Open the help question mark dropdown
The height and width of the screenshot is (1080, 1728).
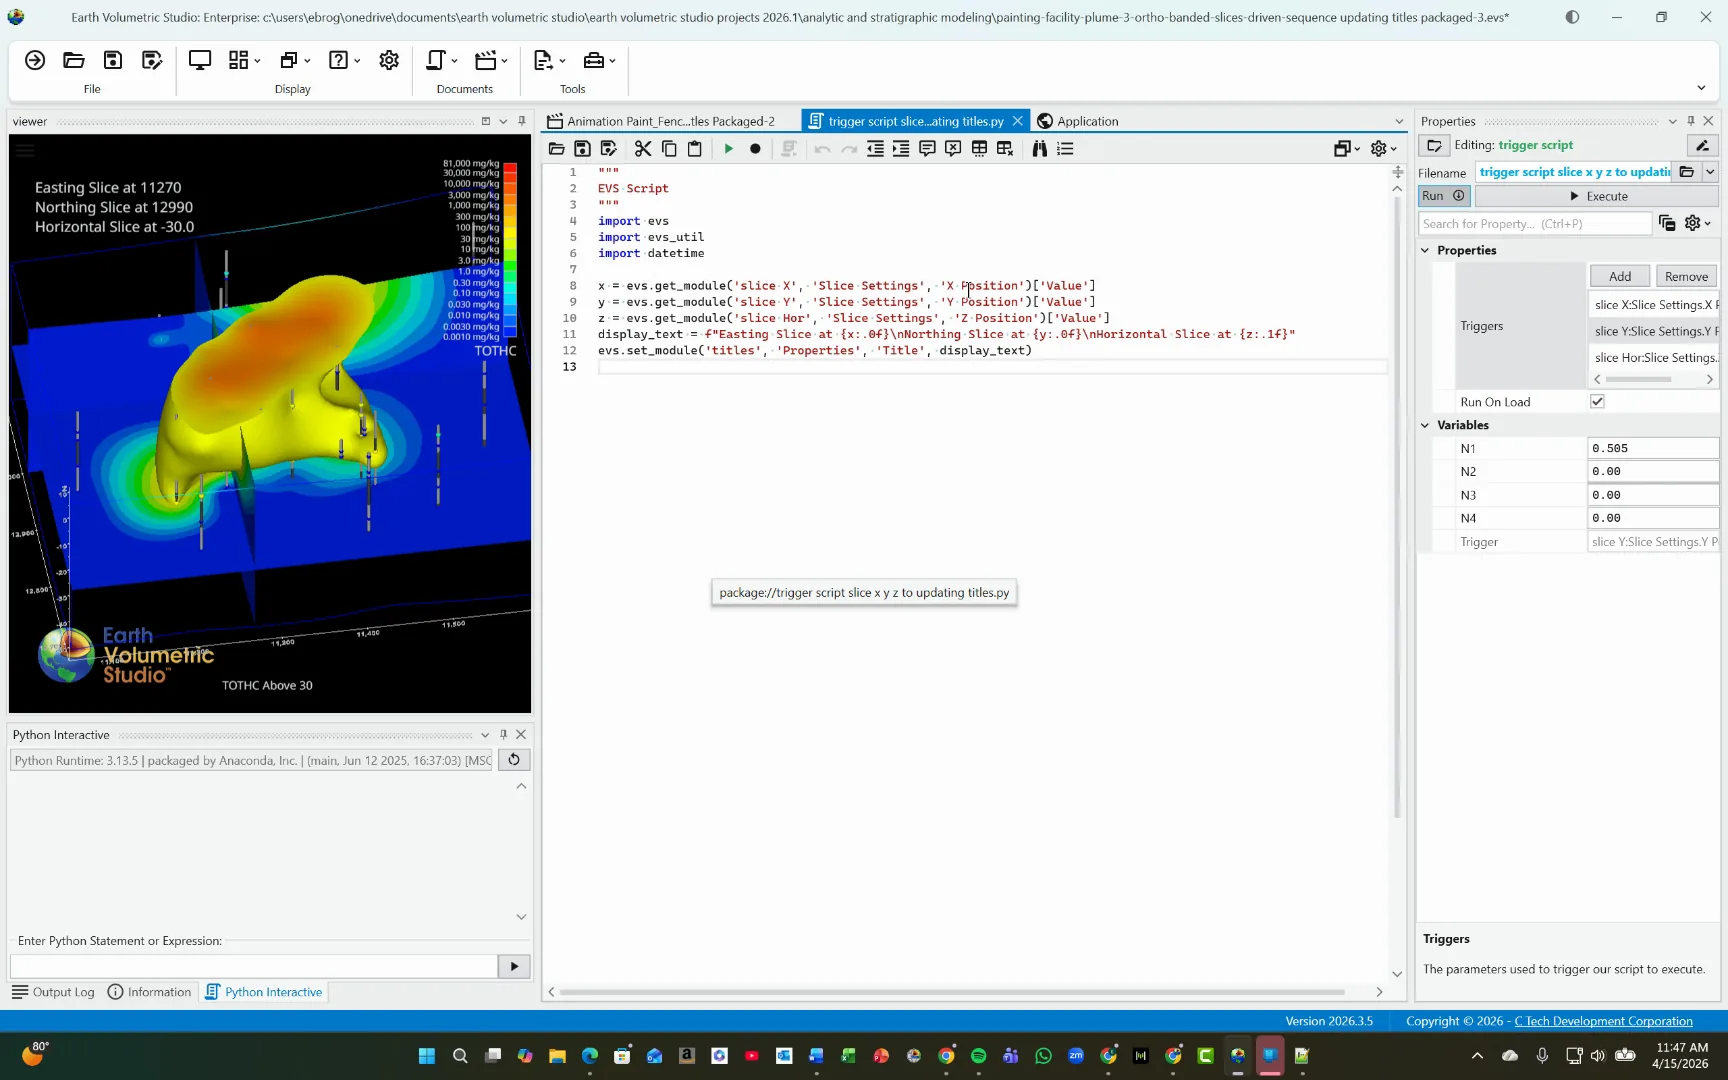344,60
